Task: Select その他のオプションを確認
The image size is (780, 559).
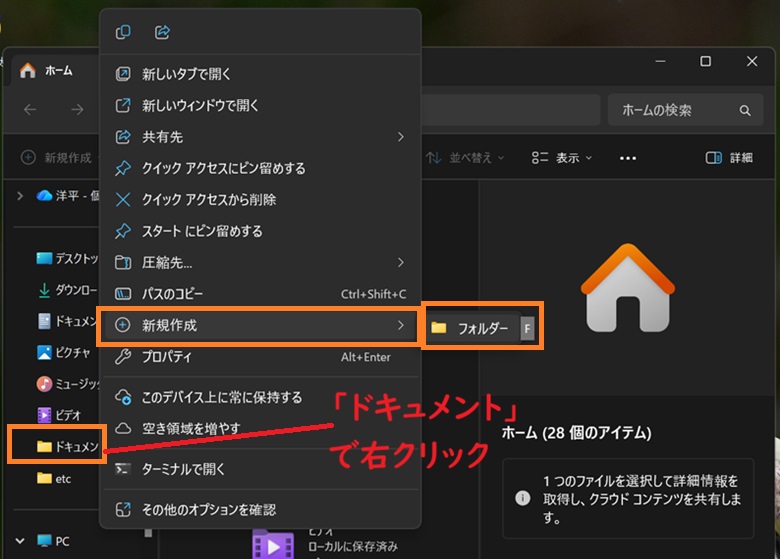Action: click(260, 509)
